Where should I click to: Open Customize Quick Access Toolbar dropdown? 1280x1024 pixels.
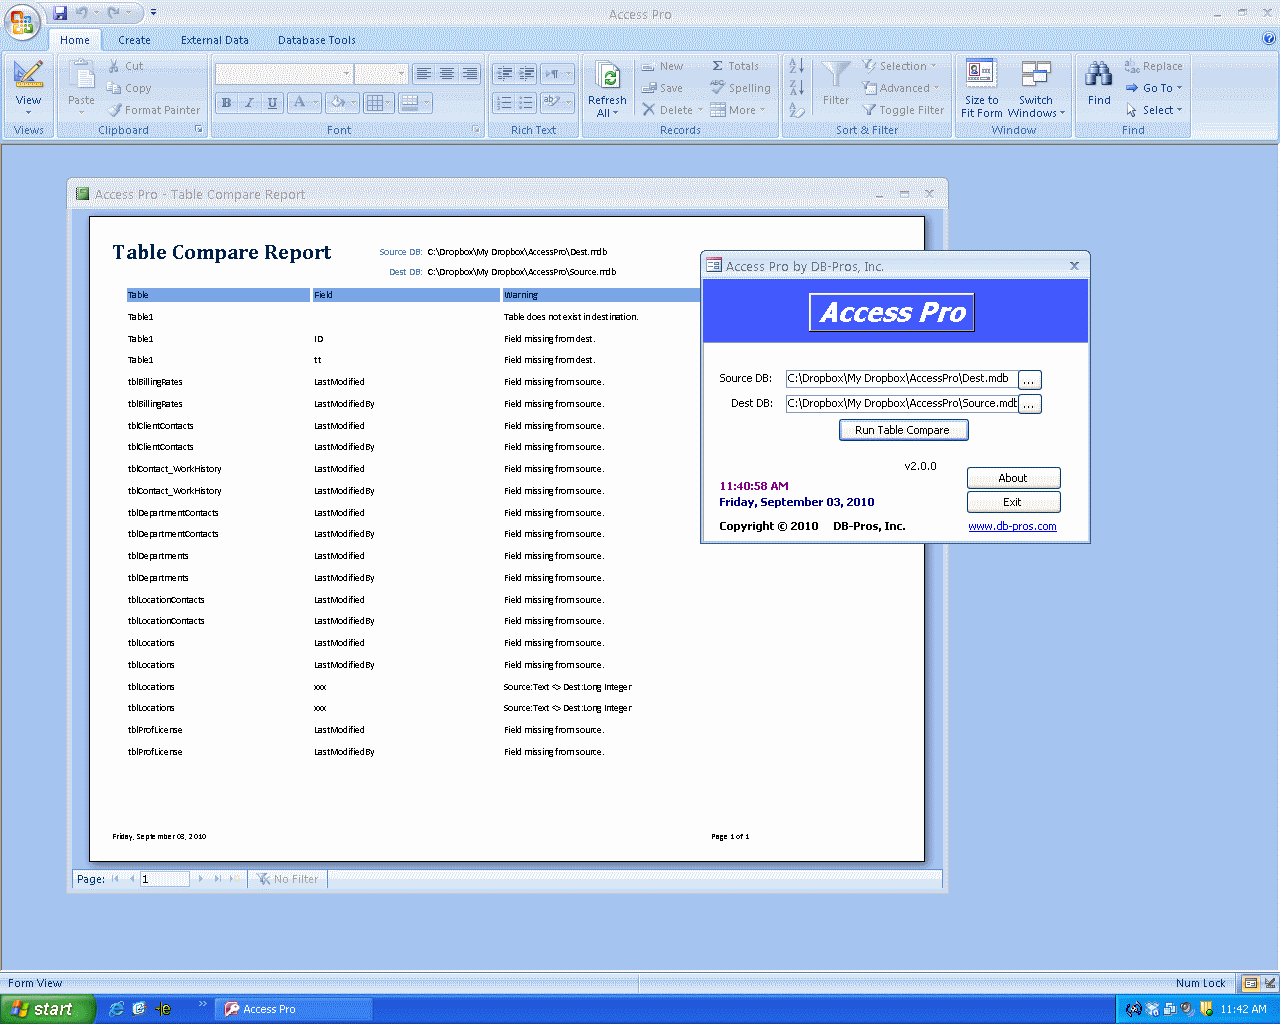point(153,13)
